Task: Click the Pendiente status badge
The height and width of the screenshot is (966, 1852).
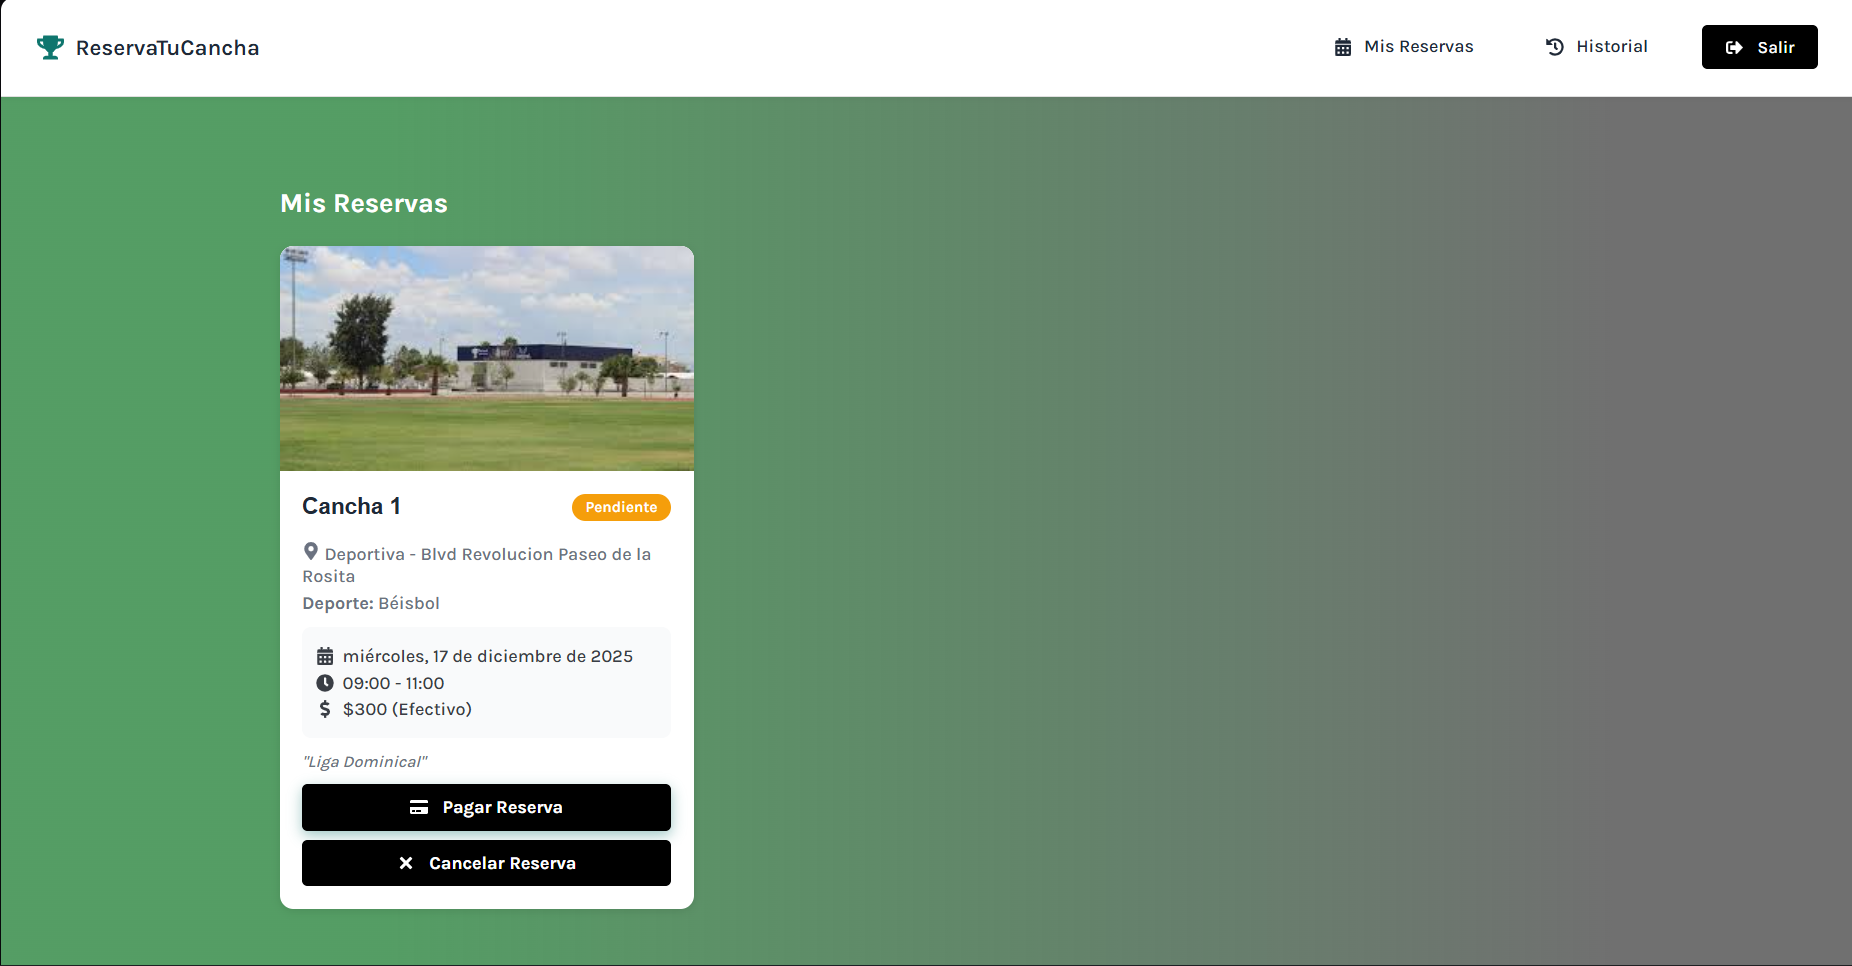Action: (x=621, y=507)
